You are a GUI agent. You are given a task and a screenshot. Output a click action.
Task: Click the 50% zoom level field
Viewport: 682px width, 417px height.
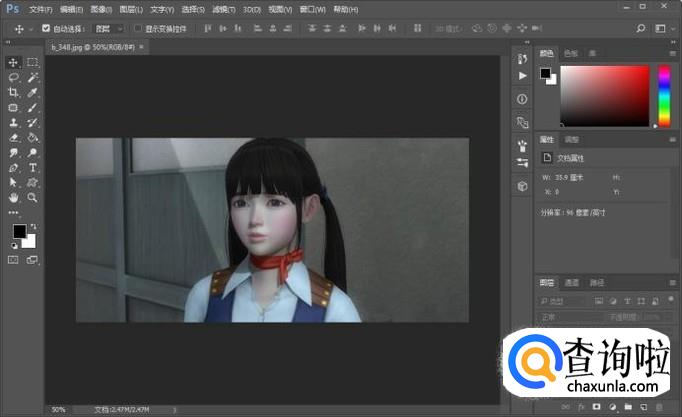tap(59, 409)
